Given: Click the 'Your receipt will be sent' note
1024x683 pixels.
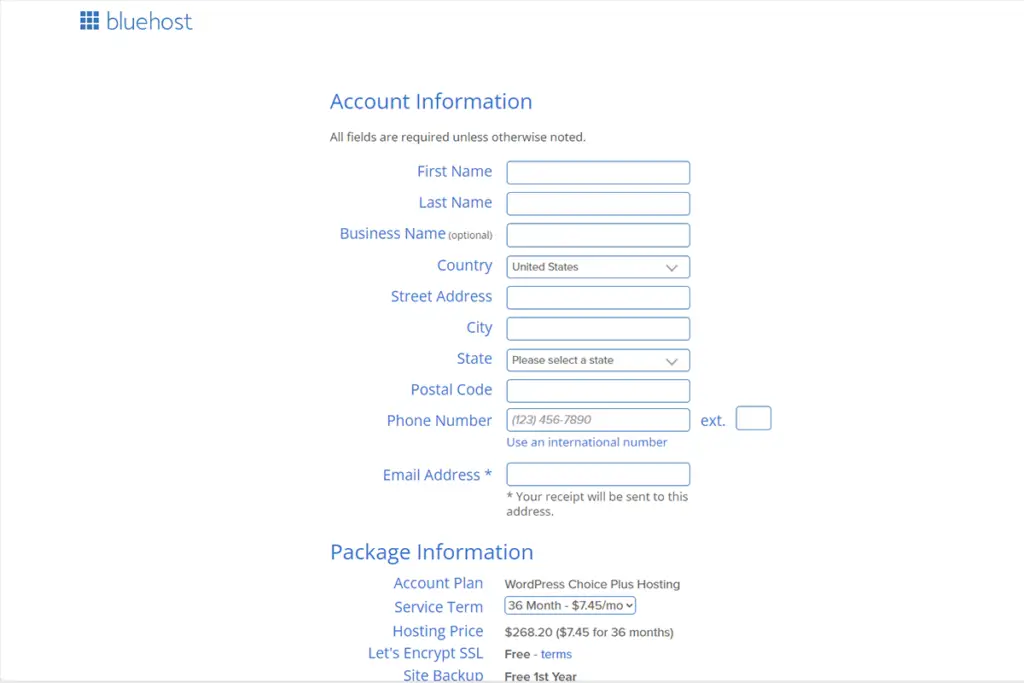Looking at the screenshot, I should pos(597,504).
